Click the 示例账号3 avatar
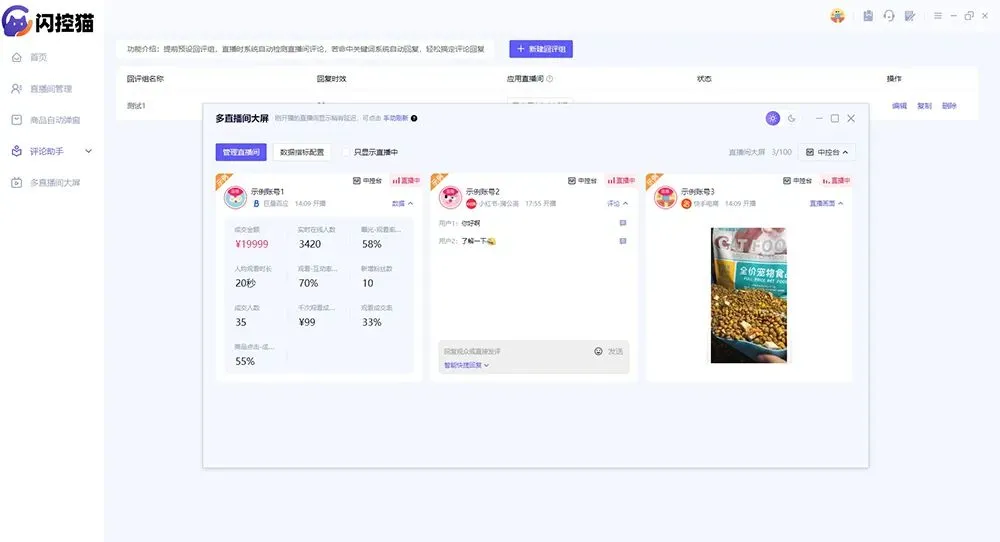 pos(665,198)
